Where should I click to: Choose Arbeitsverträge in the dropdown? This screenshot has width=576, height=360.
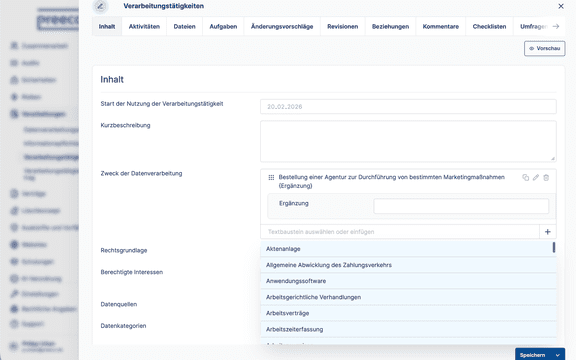408,313
